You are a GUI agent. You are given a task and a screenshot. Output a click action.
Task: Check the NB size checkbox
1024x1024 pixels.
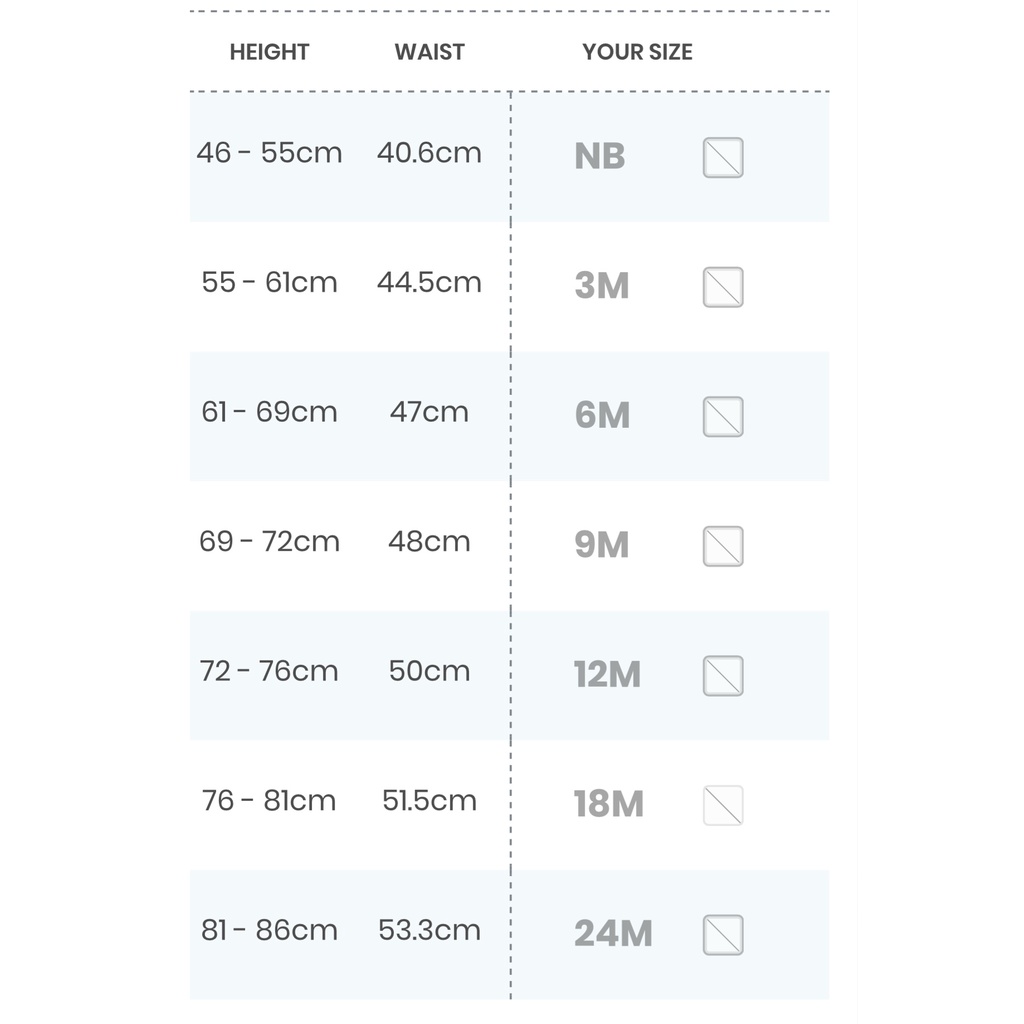point(723,158)
